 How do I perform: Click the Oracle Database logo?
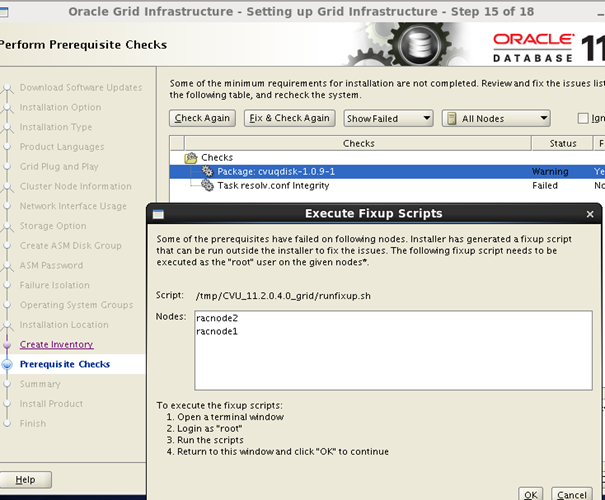coord(532,48)
